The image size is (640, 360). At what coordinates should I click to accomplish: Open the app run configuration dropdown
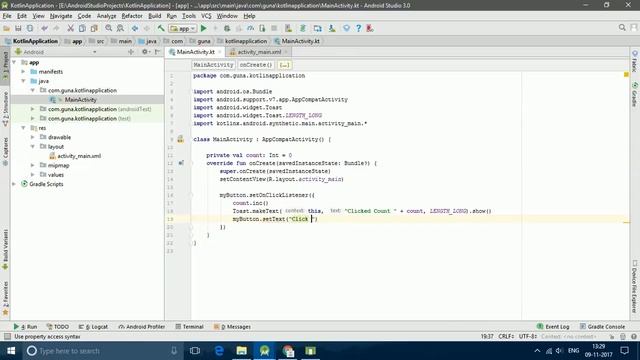[x=183, y=28]
